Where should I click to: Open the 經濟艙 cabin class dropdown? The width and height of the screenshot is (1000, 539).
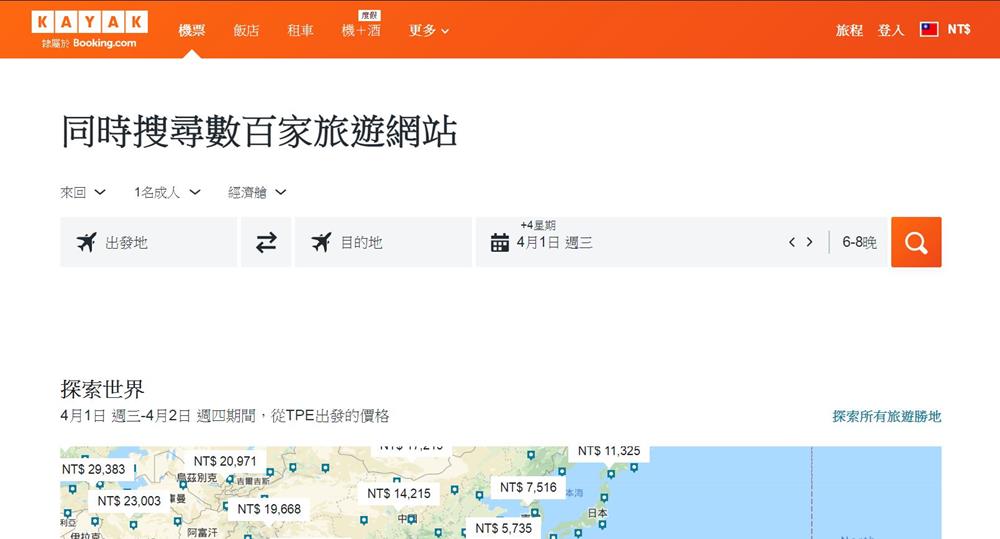(257, 192)
